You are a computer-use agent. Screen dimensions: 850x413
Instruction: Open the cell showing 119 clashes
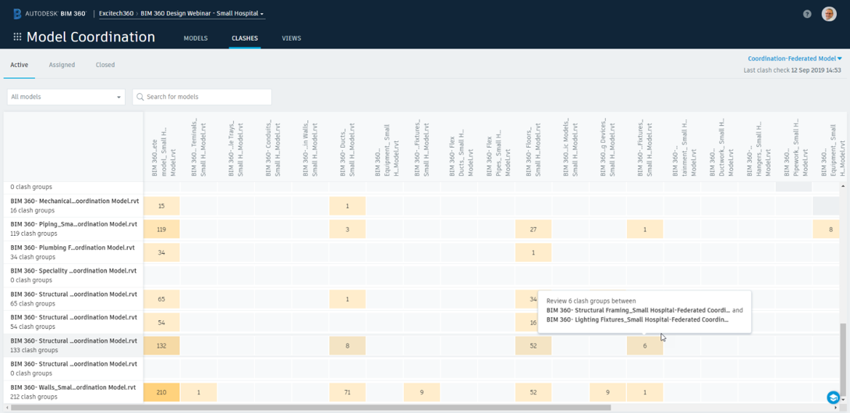point(162,229)
